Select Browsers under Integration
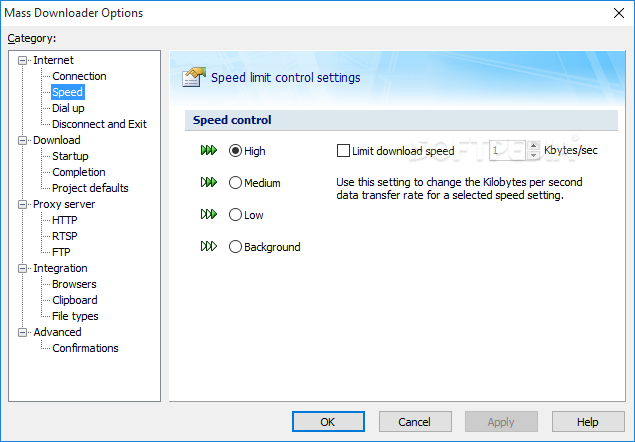Screen dimensions: 635x442 click(x=74, y=284)
